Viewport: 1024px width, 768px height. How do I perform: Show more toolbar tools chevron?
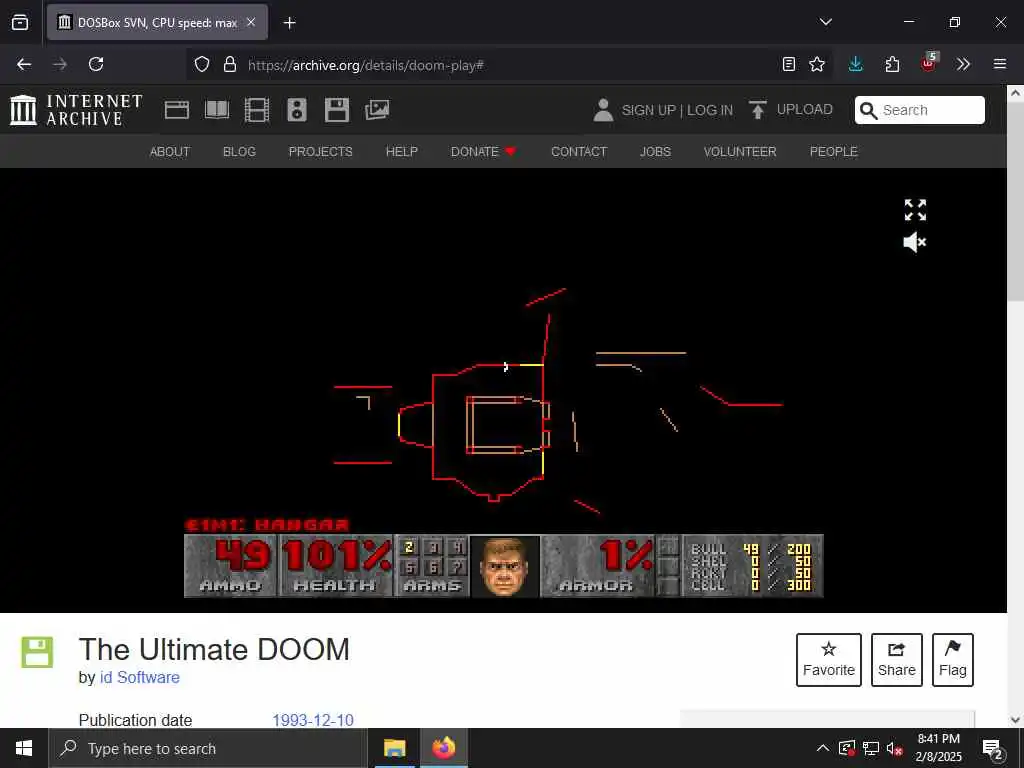963,64
